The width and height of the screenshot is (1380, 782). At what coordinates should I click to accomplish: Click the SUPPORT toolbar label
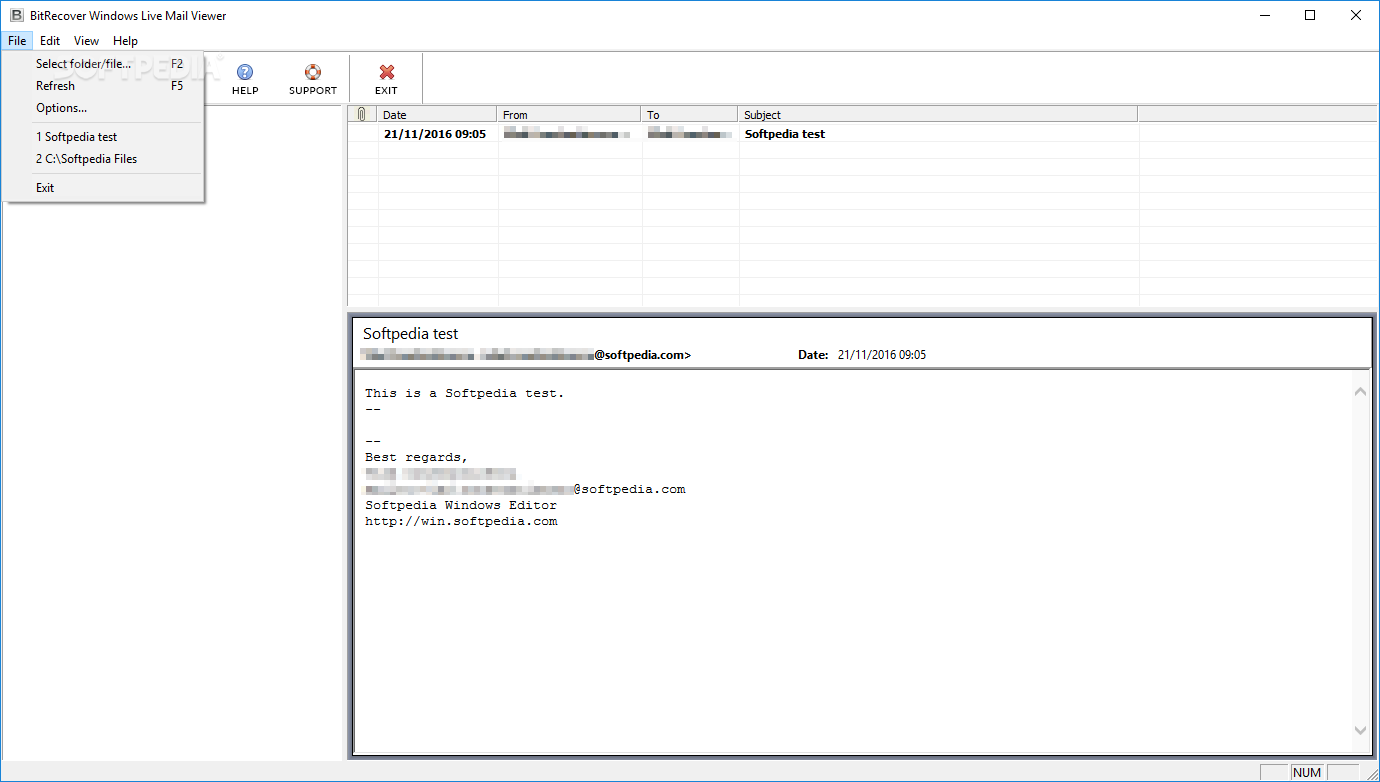[313, 90]
